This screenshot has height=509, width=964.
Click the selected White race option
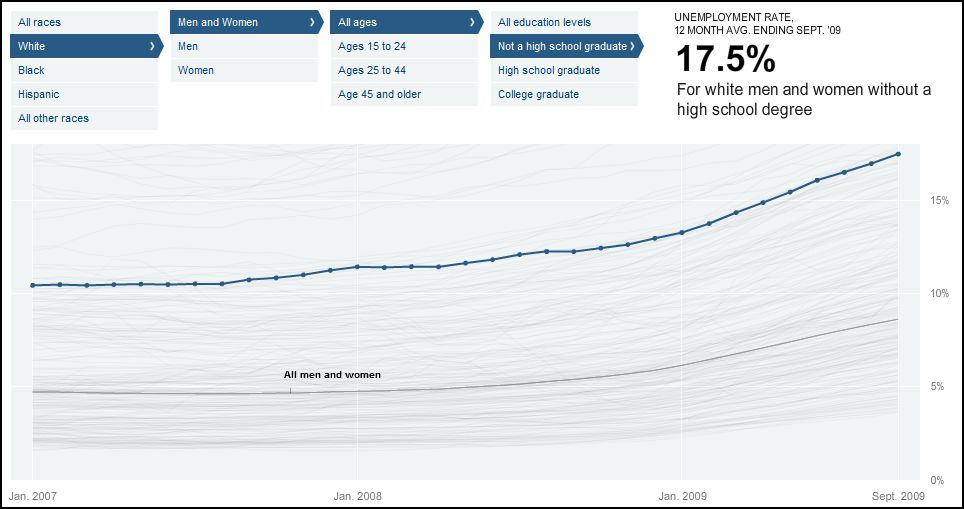tap(32, 46)
